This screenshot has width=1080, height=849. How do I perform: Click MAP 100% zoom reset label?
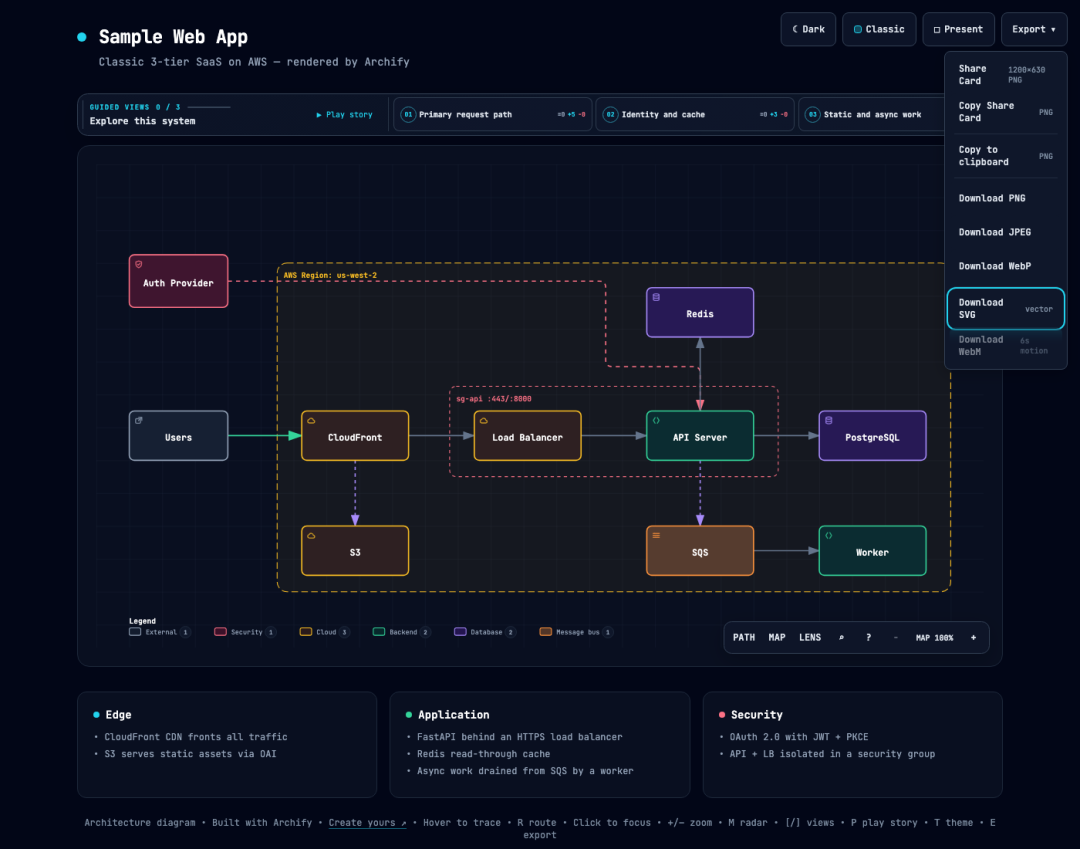pyautogui.click(x=934, y=638)
